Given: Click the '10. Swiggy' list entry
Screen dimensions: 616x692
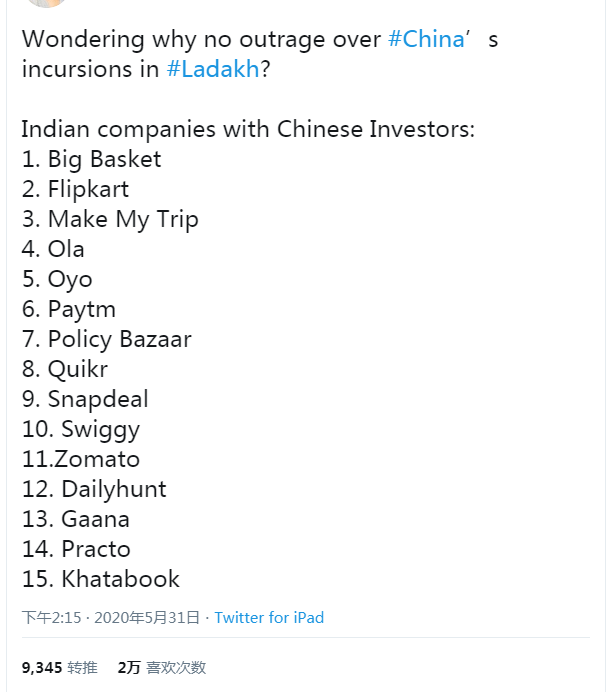Looking at the screenshot, I should click(81, 430).
